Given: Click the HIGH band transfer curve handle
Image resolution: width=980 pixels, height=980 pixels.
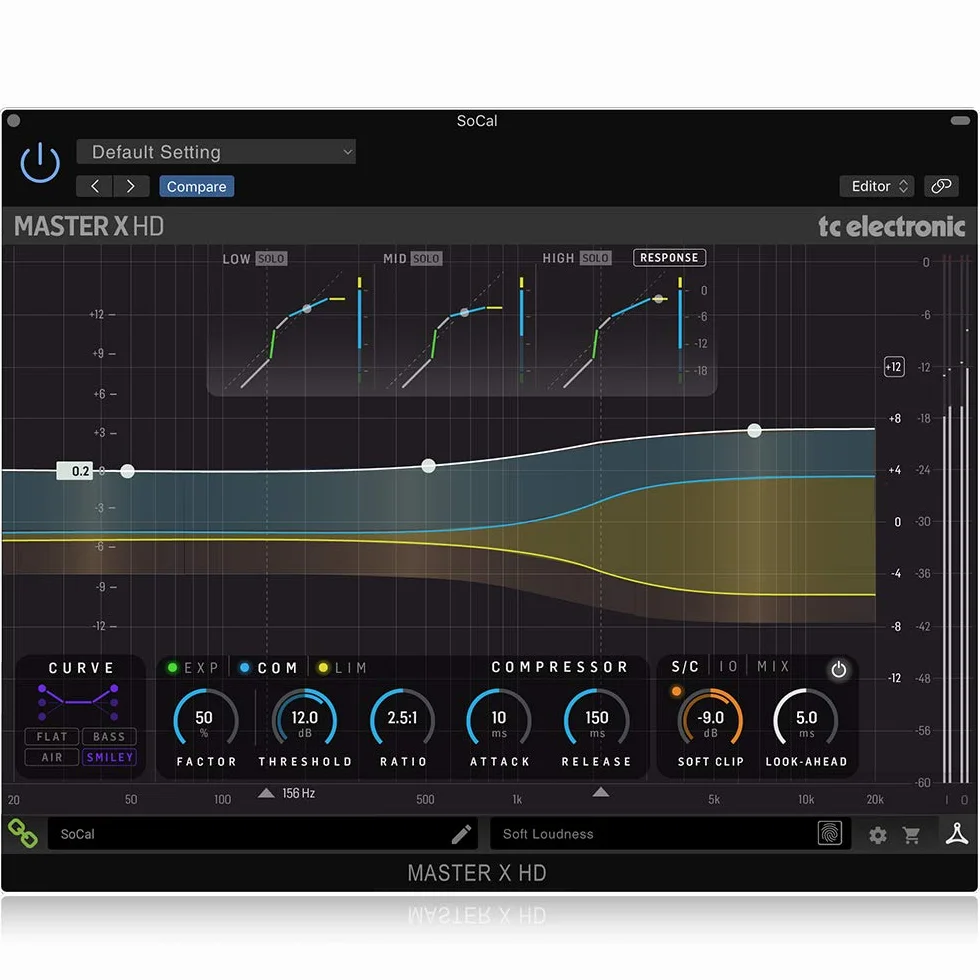Looking at the screenshot, I should point(658,299).
